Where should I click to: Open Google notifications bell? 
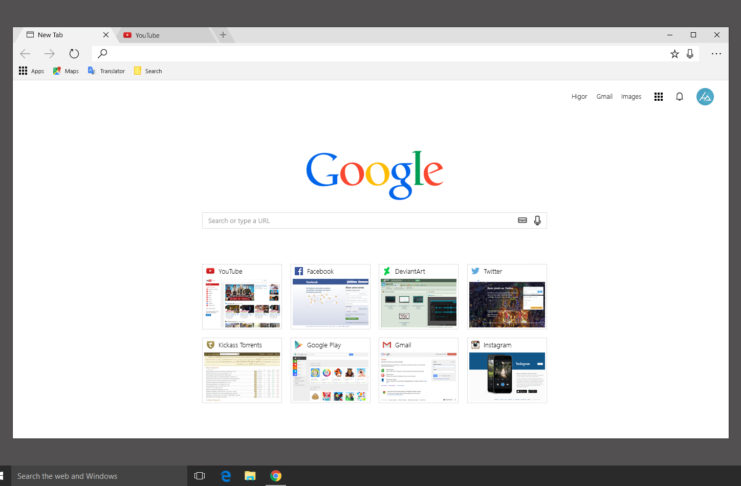680,97
